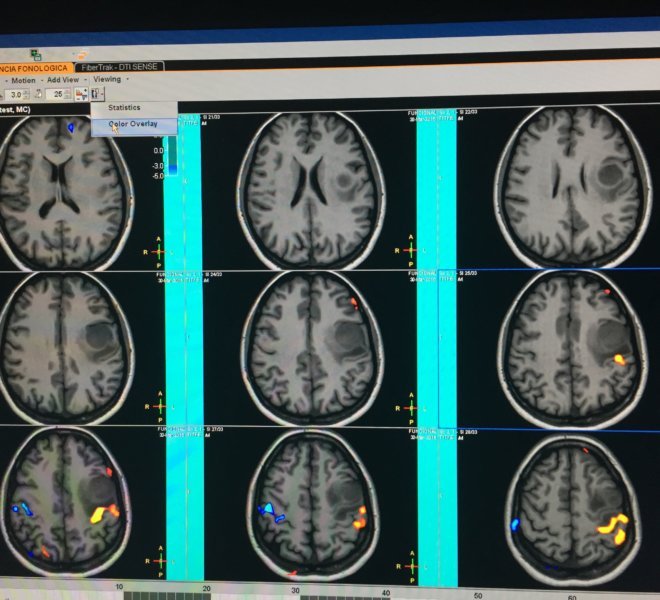660x600 pixels.
Task: Click the red-blue threshold icon in toolbar
Action: [79, 93]
